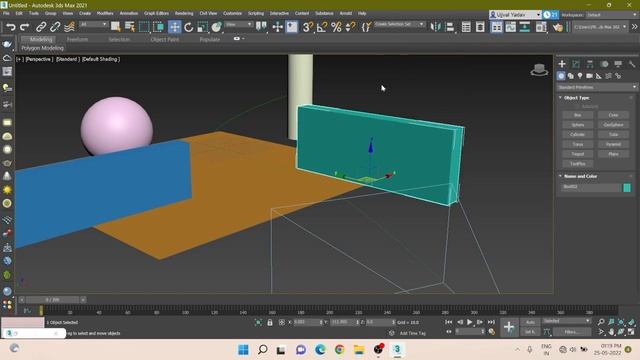Click the Sphere primitive button
This screenshot has height=360, width=640.
point(577,125)
